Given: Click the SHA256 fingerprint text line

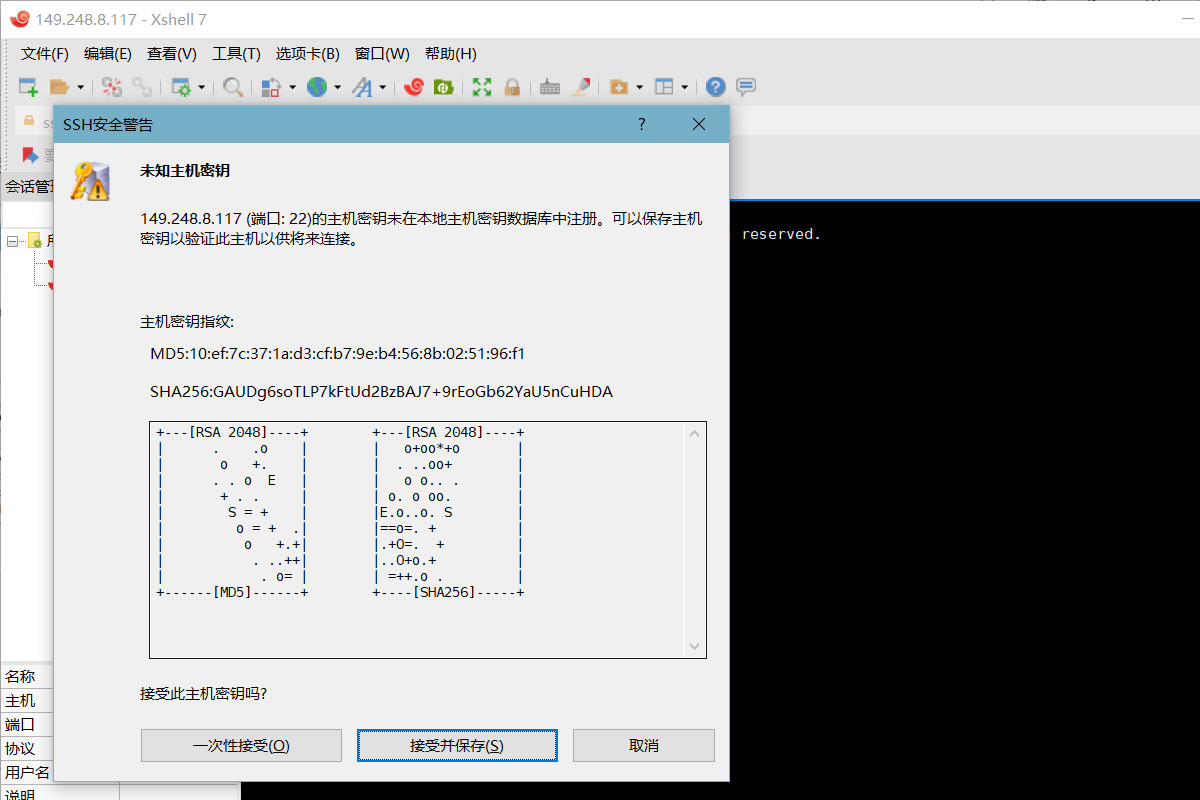Looking at the screenshot, I should [381, 392].
